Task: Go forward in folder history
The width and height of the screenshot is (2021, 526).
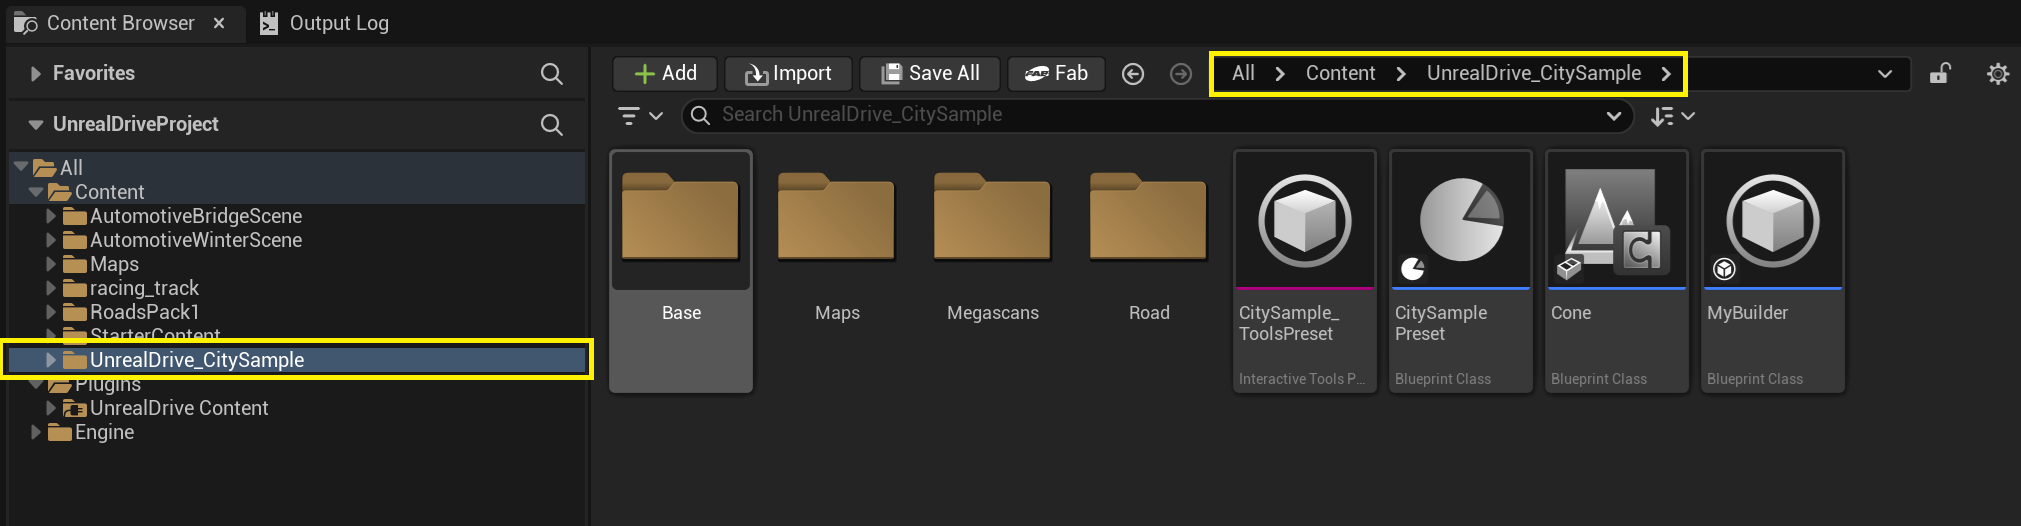Action: 1181,74
